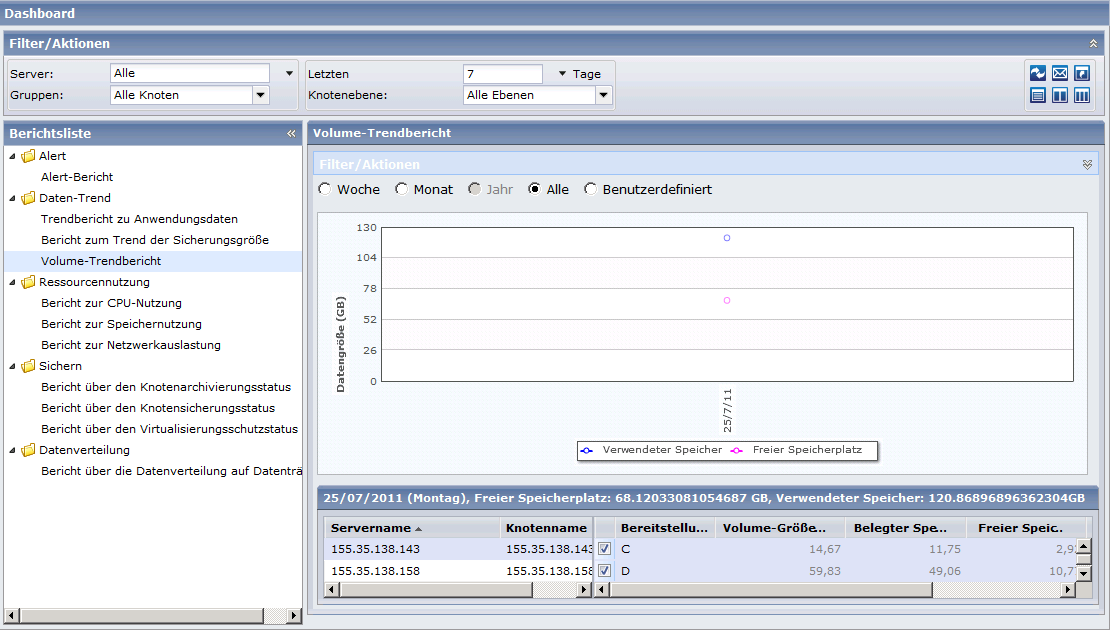Click left scroll arrow under Servername column
The height and width of the screenshot is (630, 1110).
point(331,590)
